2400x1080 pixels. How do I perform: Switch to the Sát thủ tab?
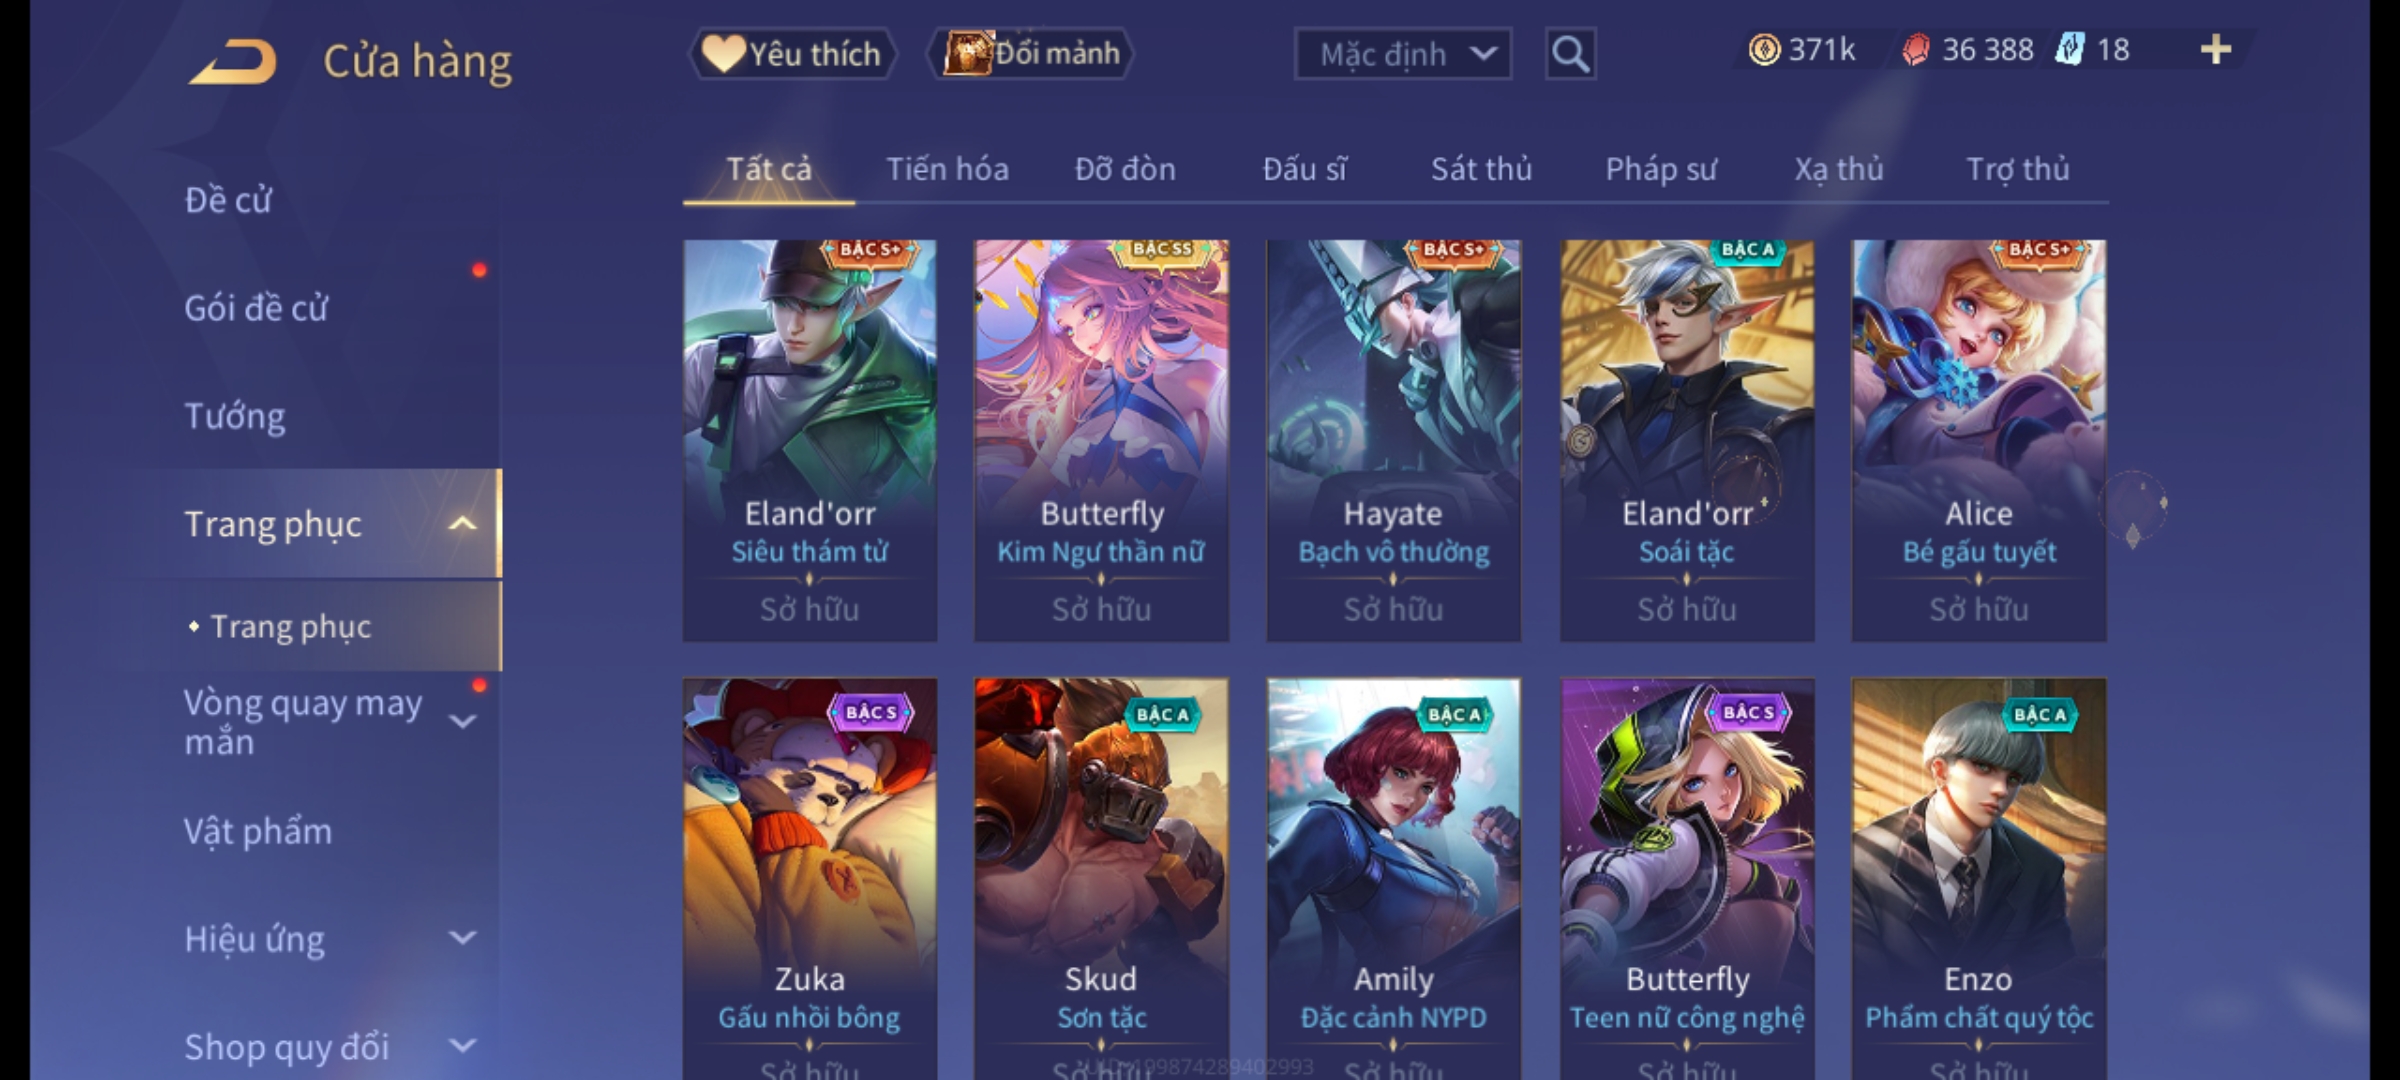pyautogui.click(x=1481, y=169)
